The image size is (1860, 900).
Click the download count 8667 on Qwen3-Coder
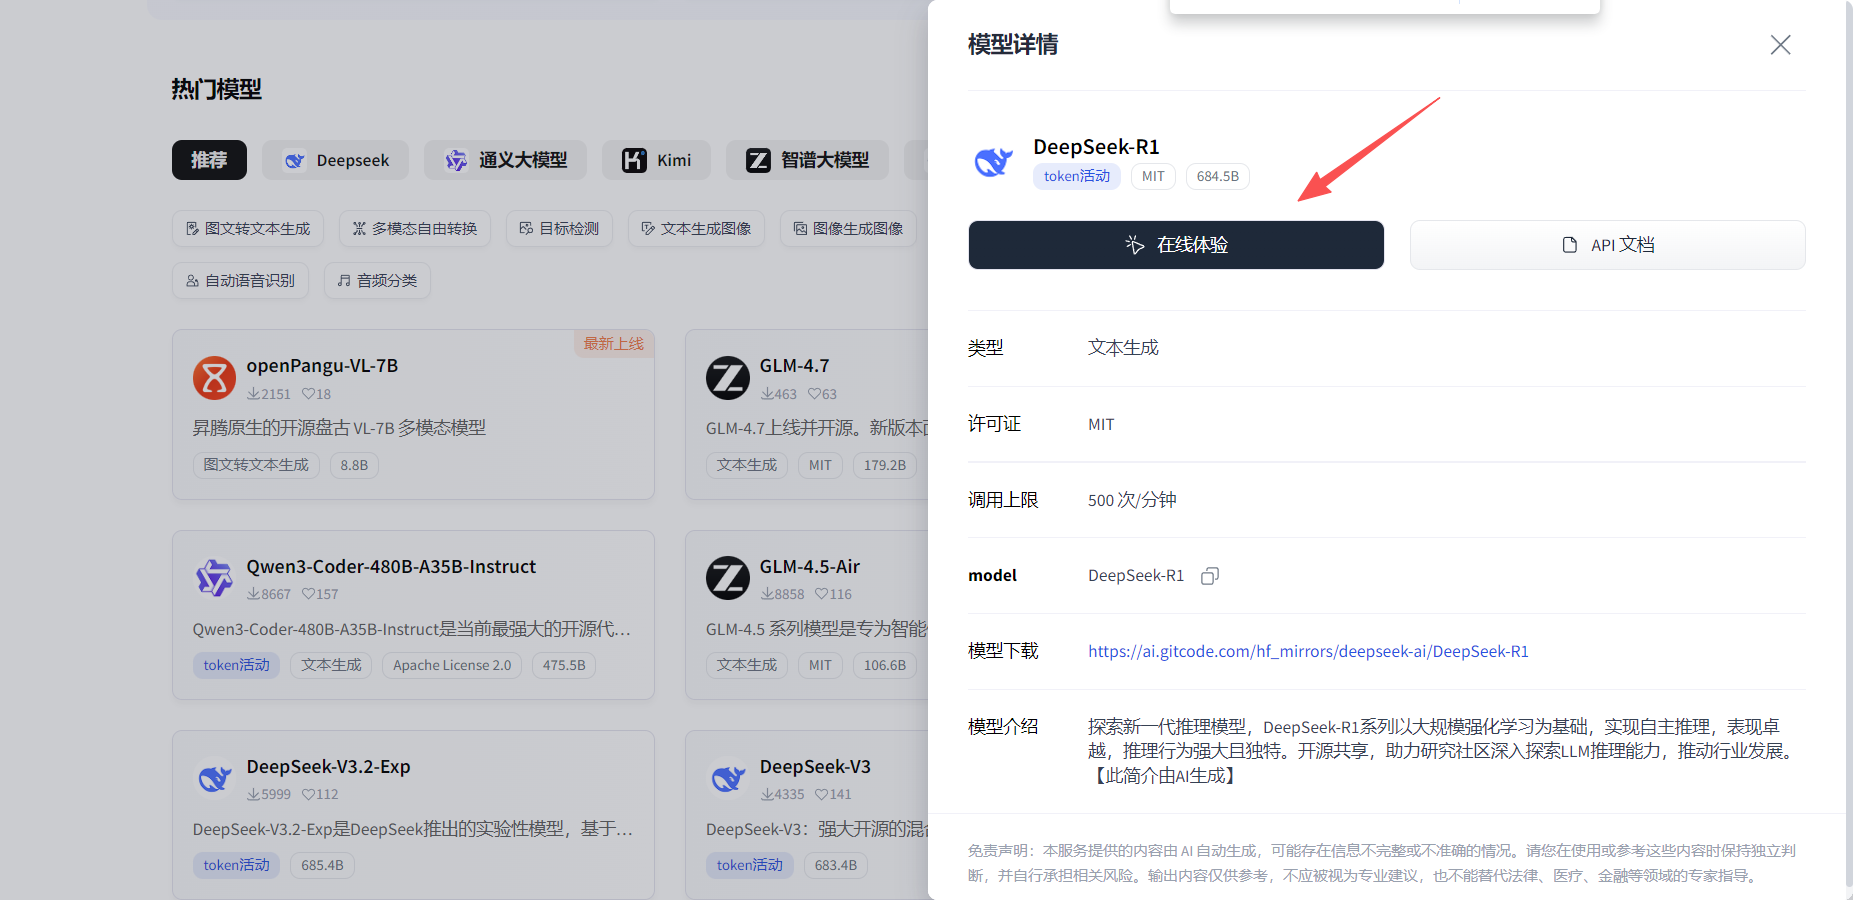coord(269,594)
